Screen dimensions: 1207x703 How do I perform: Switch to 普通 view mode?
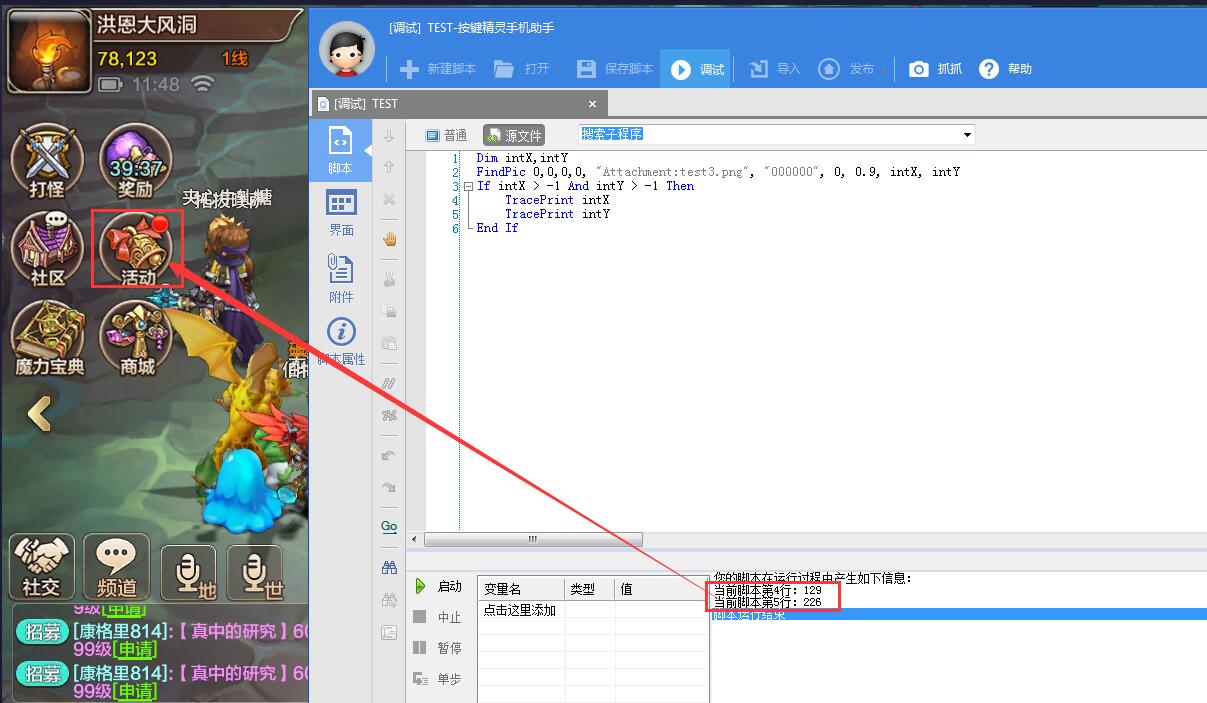click(x=446, y=135)
